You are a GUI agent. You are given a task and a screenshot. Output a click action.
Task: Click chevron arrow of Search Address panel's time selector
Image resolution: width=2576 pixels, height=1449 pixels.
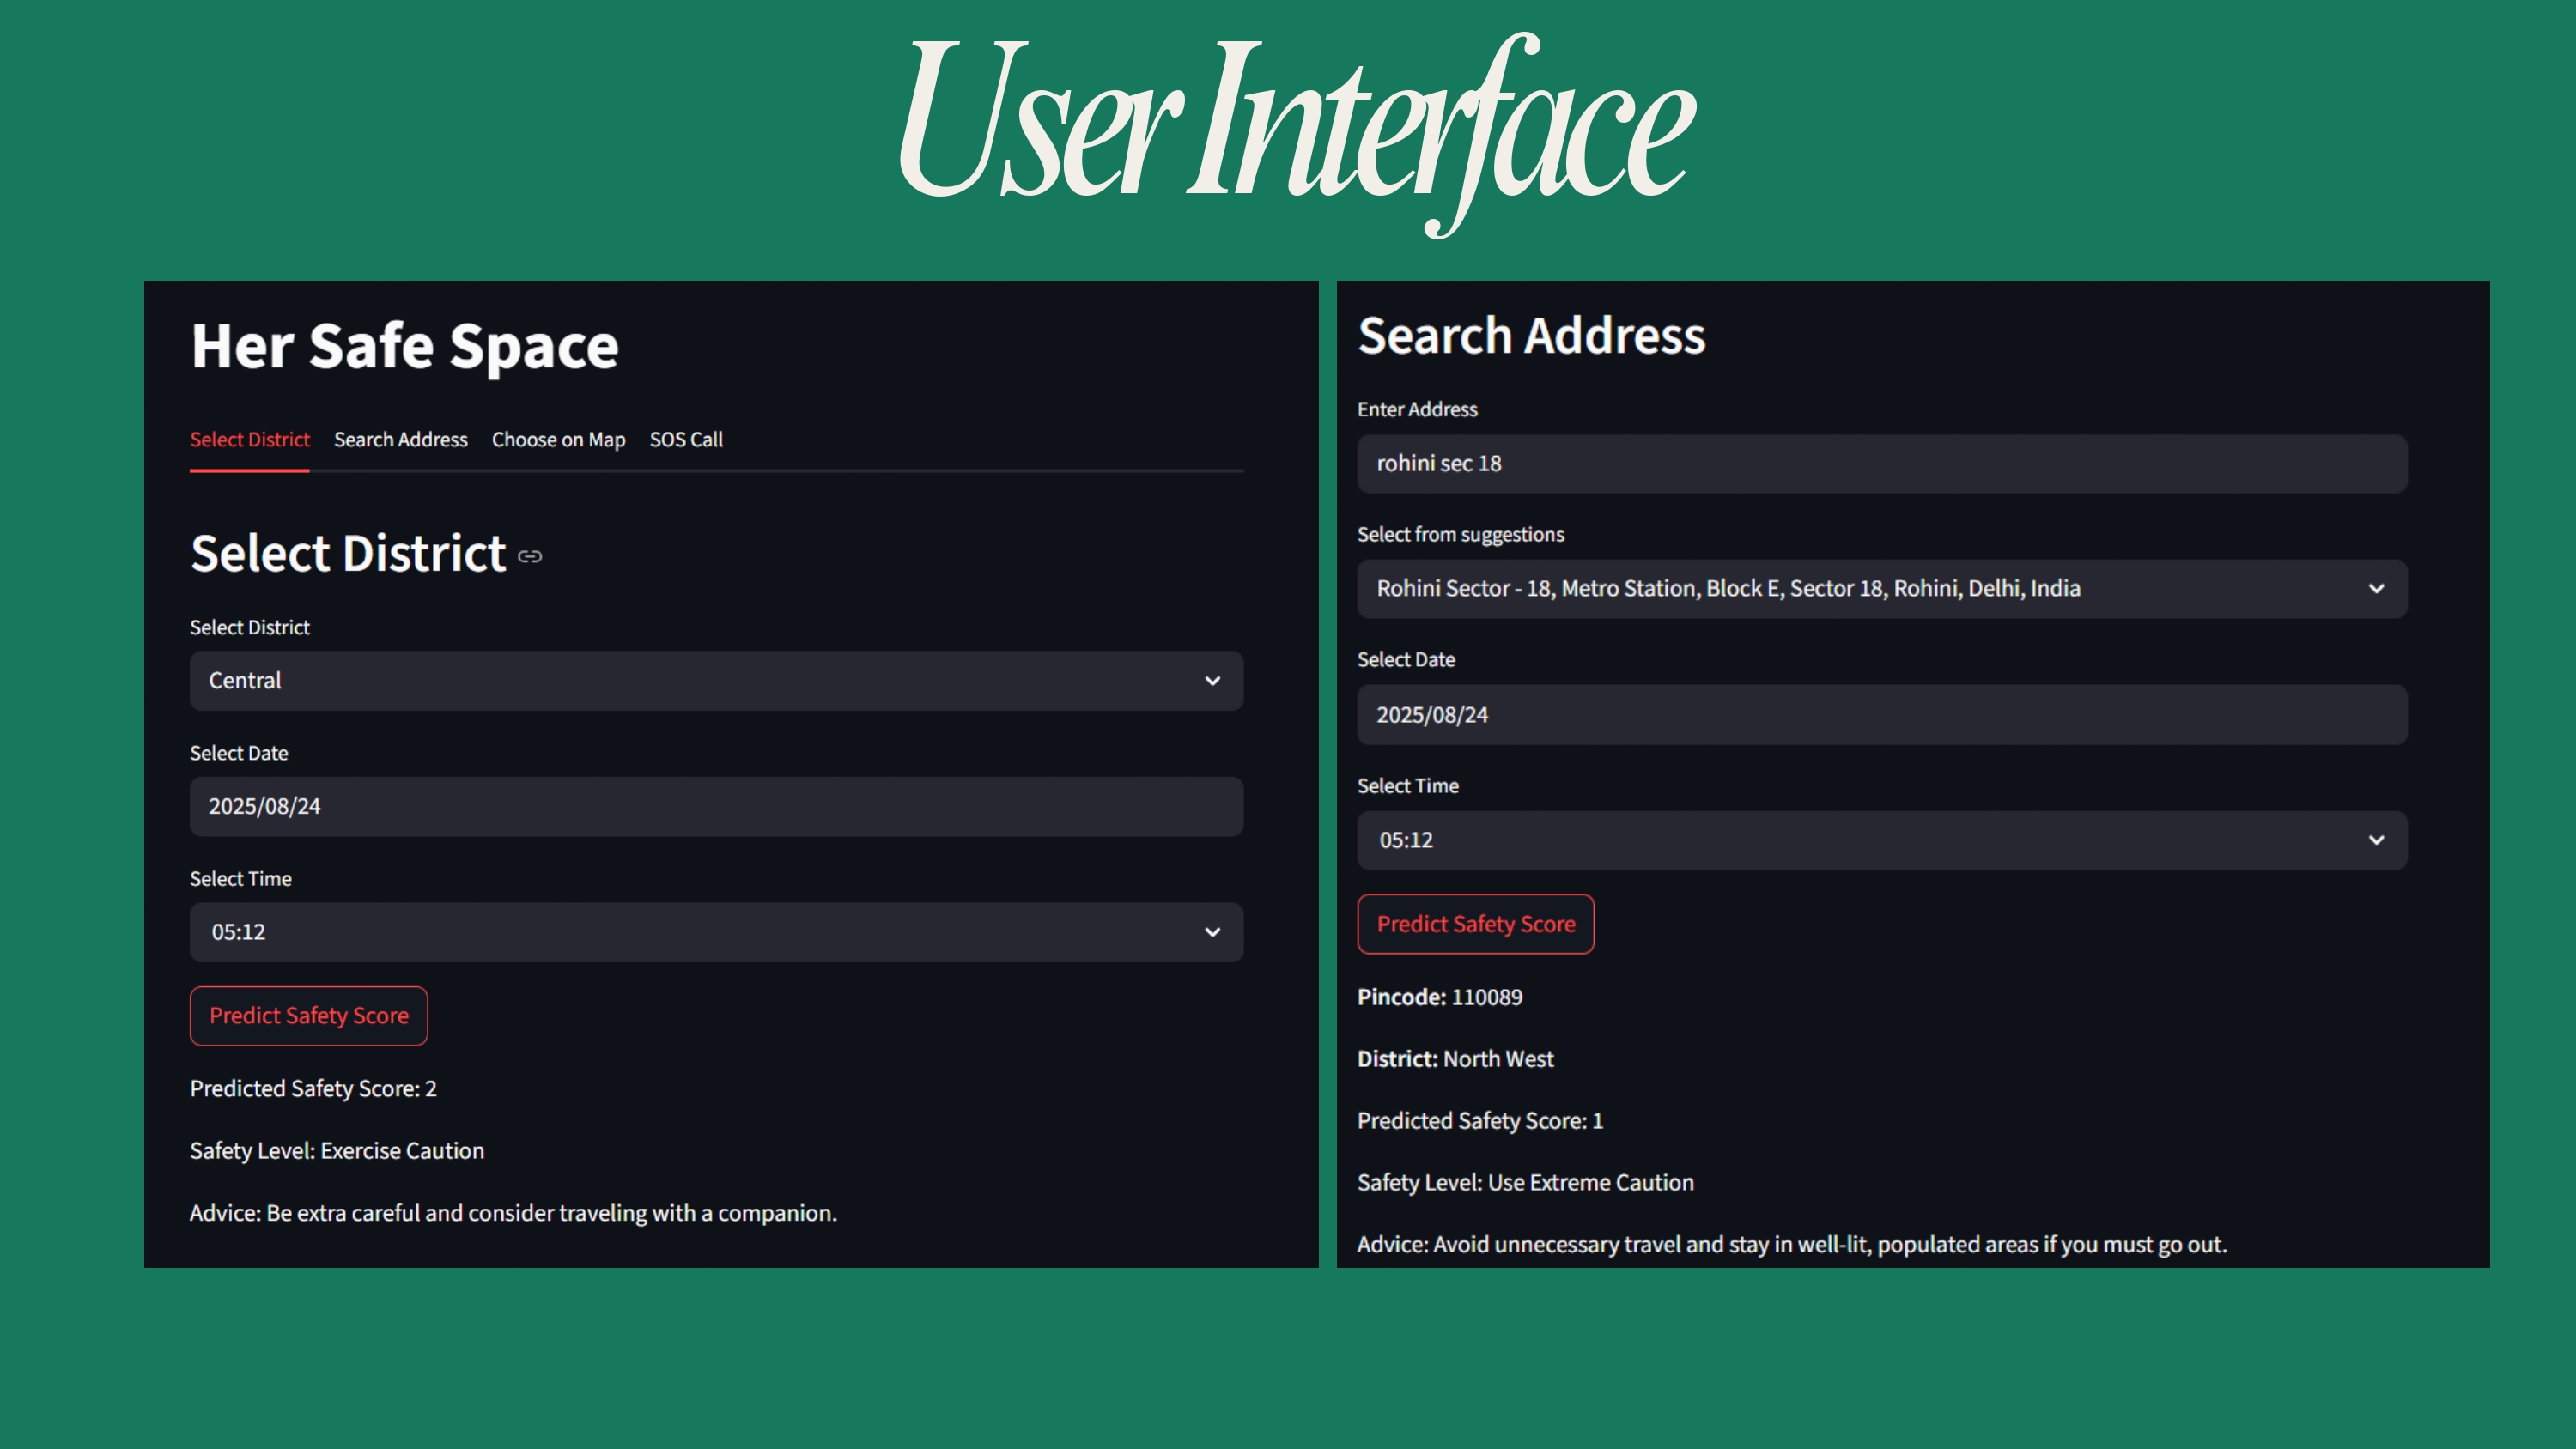[2376, 840]
